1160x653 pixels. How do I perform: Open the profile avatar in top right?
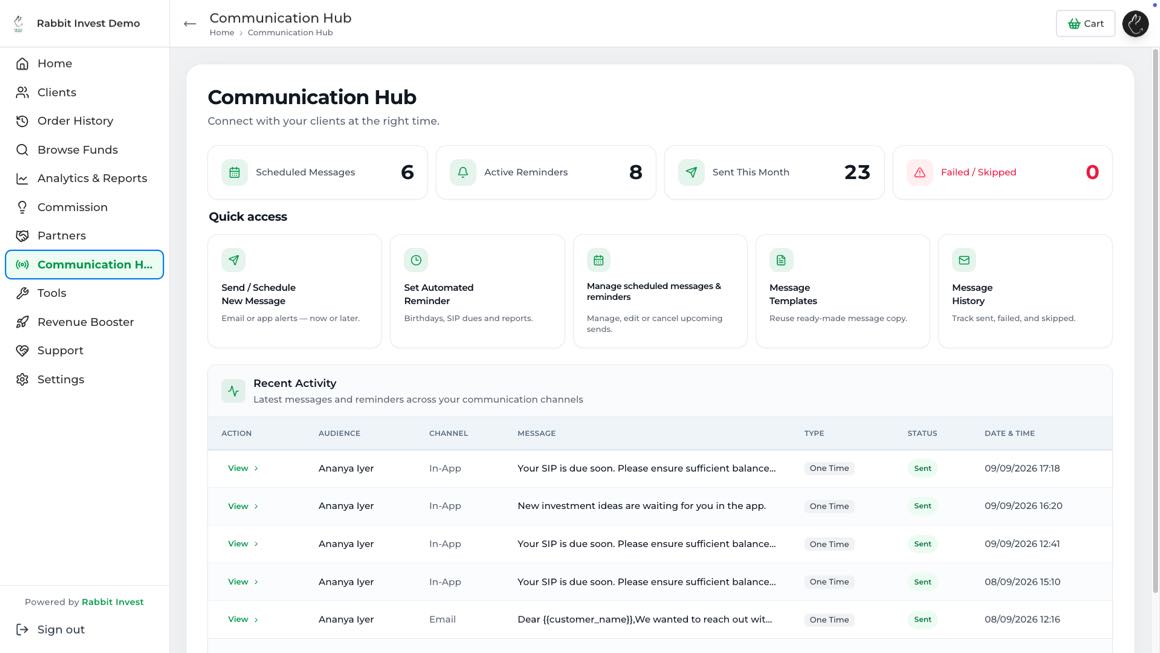[1135, 24]
